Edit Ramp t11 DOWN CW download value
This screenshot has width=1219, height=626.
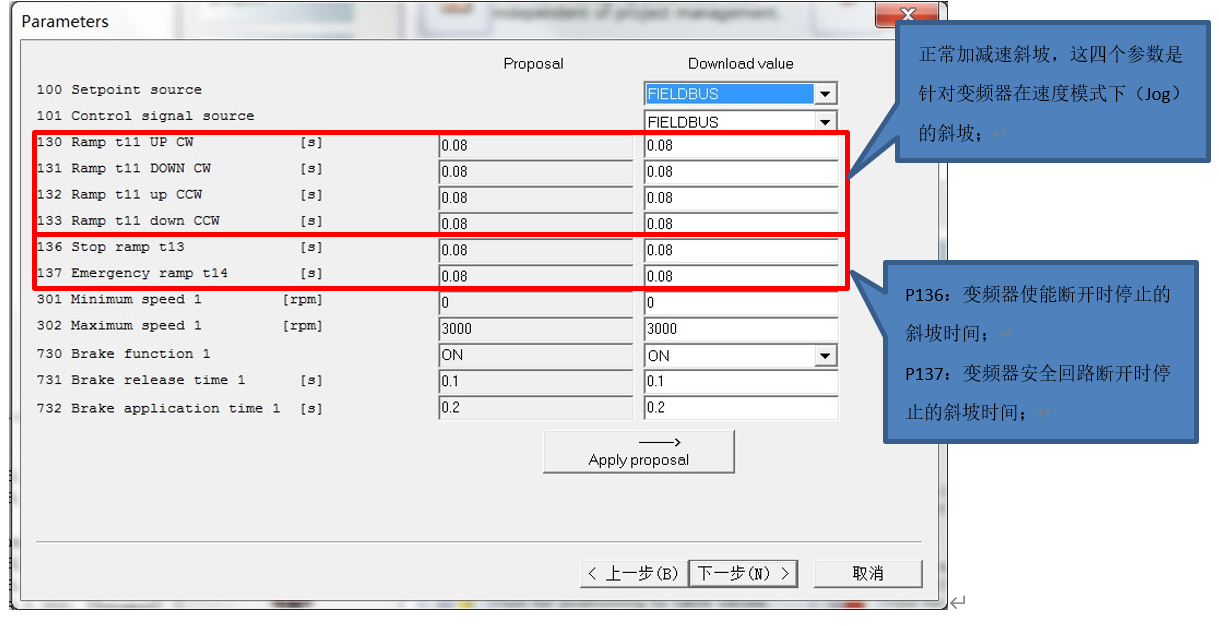(x=740, y=172)
